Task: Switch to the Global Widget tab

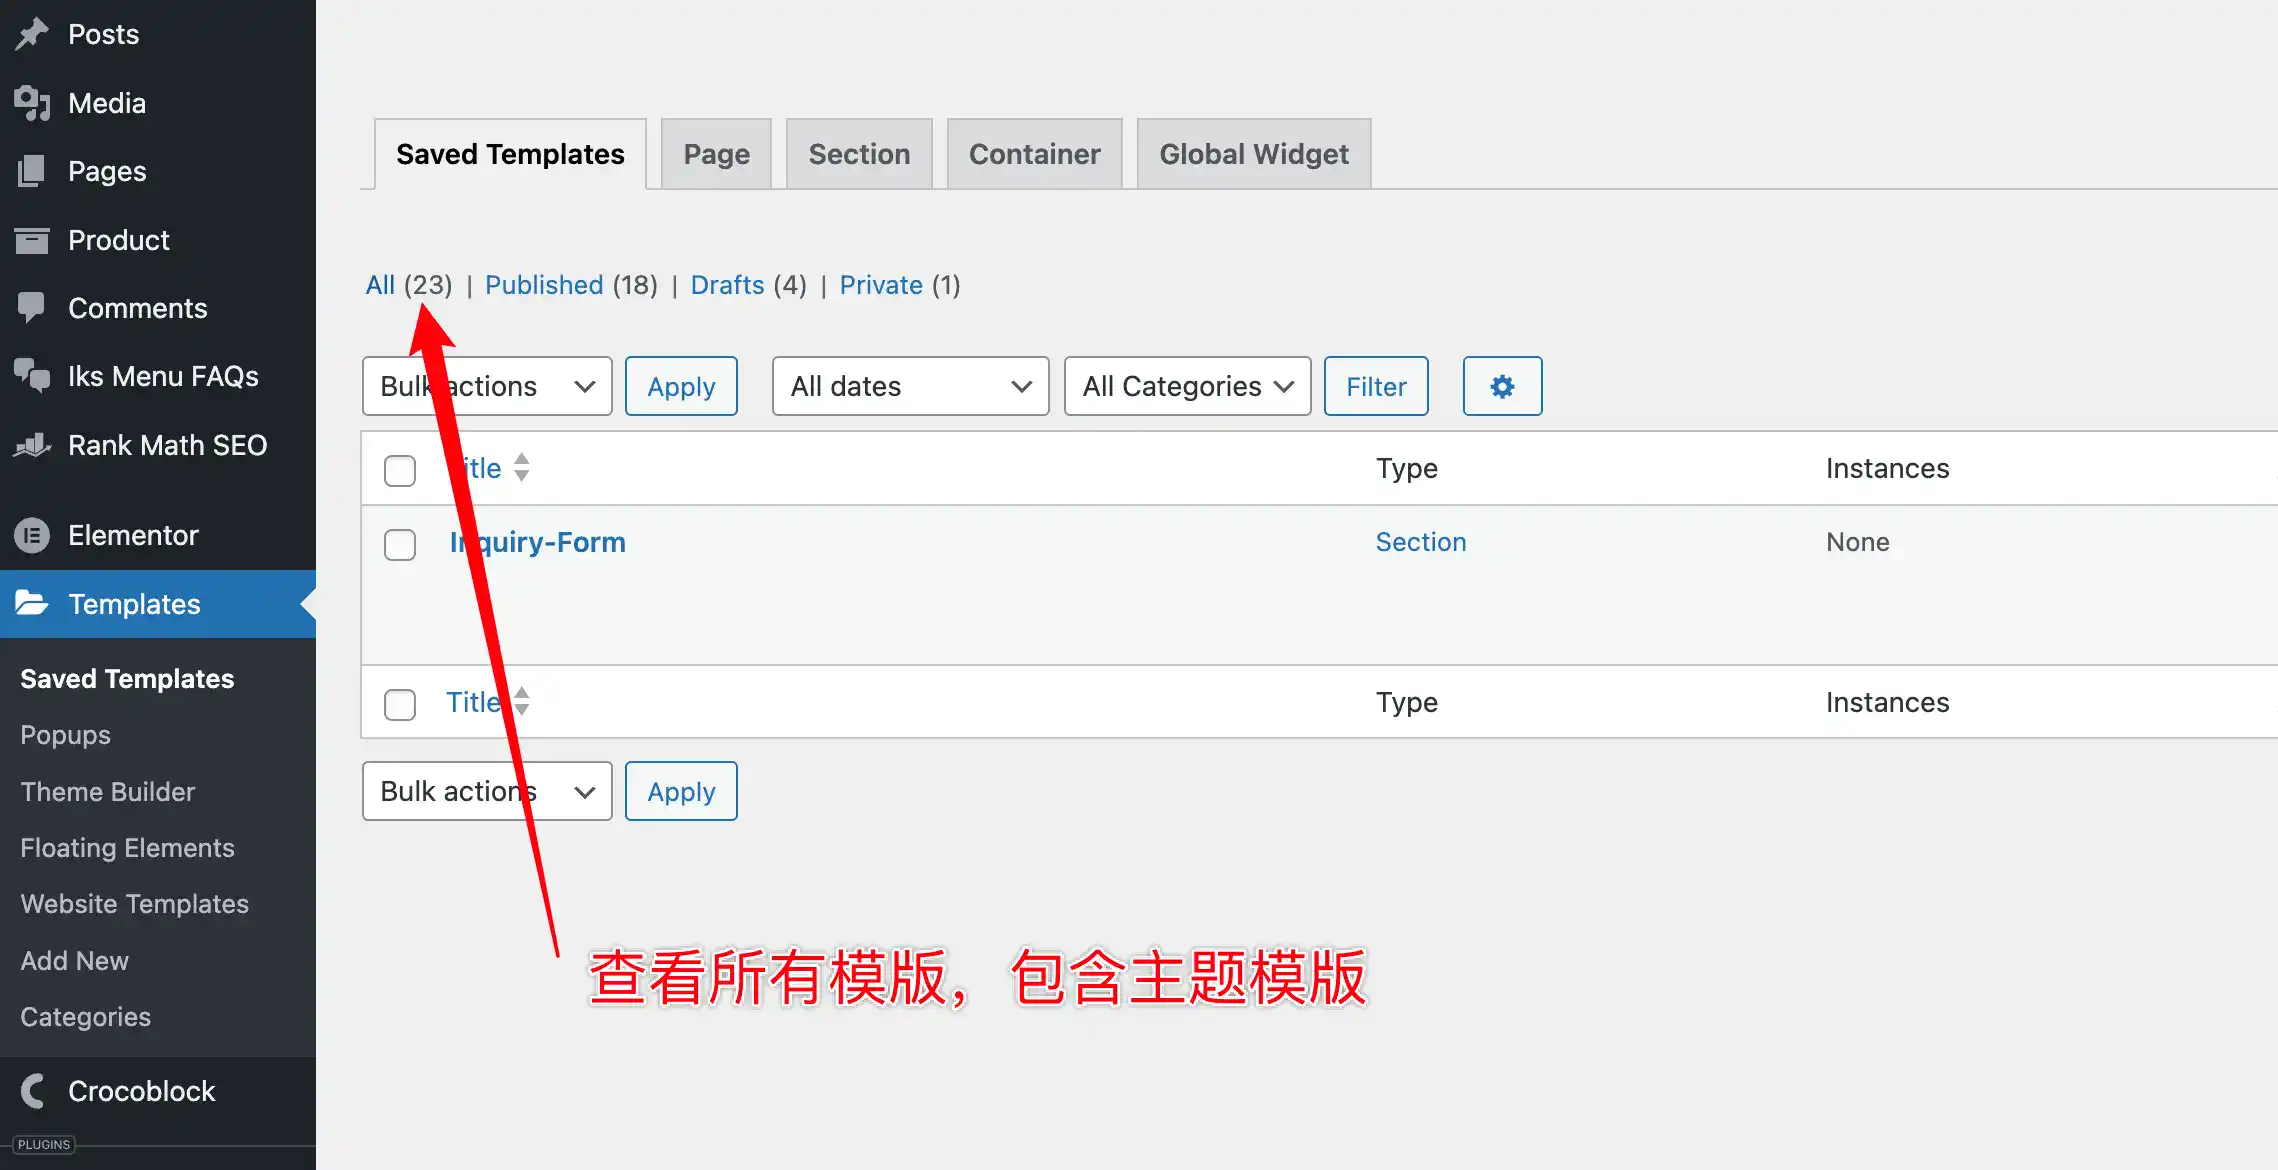Action: (x=1254, y=154)
